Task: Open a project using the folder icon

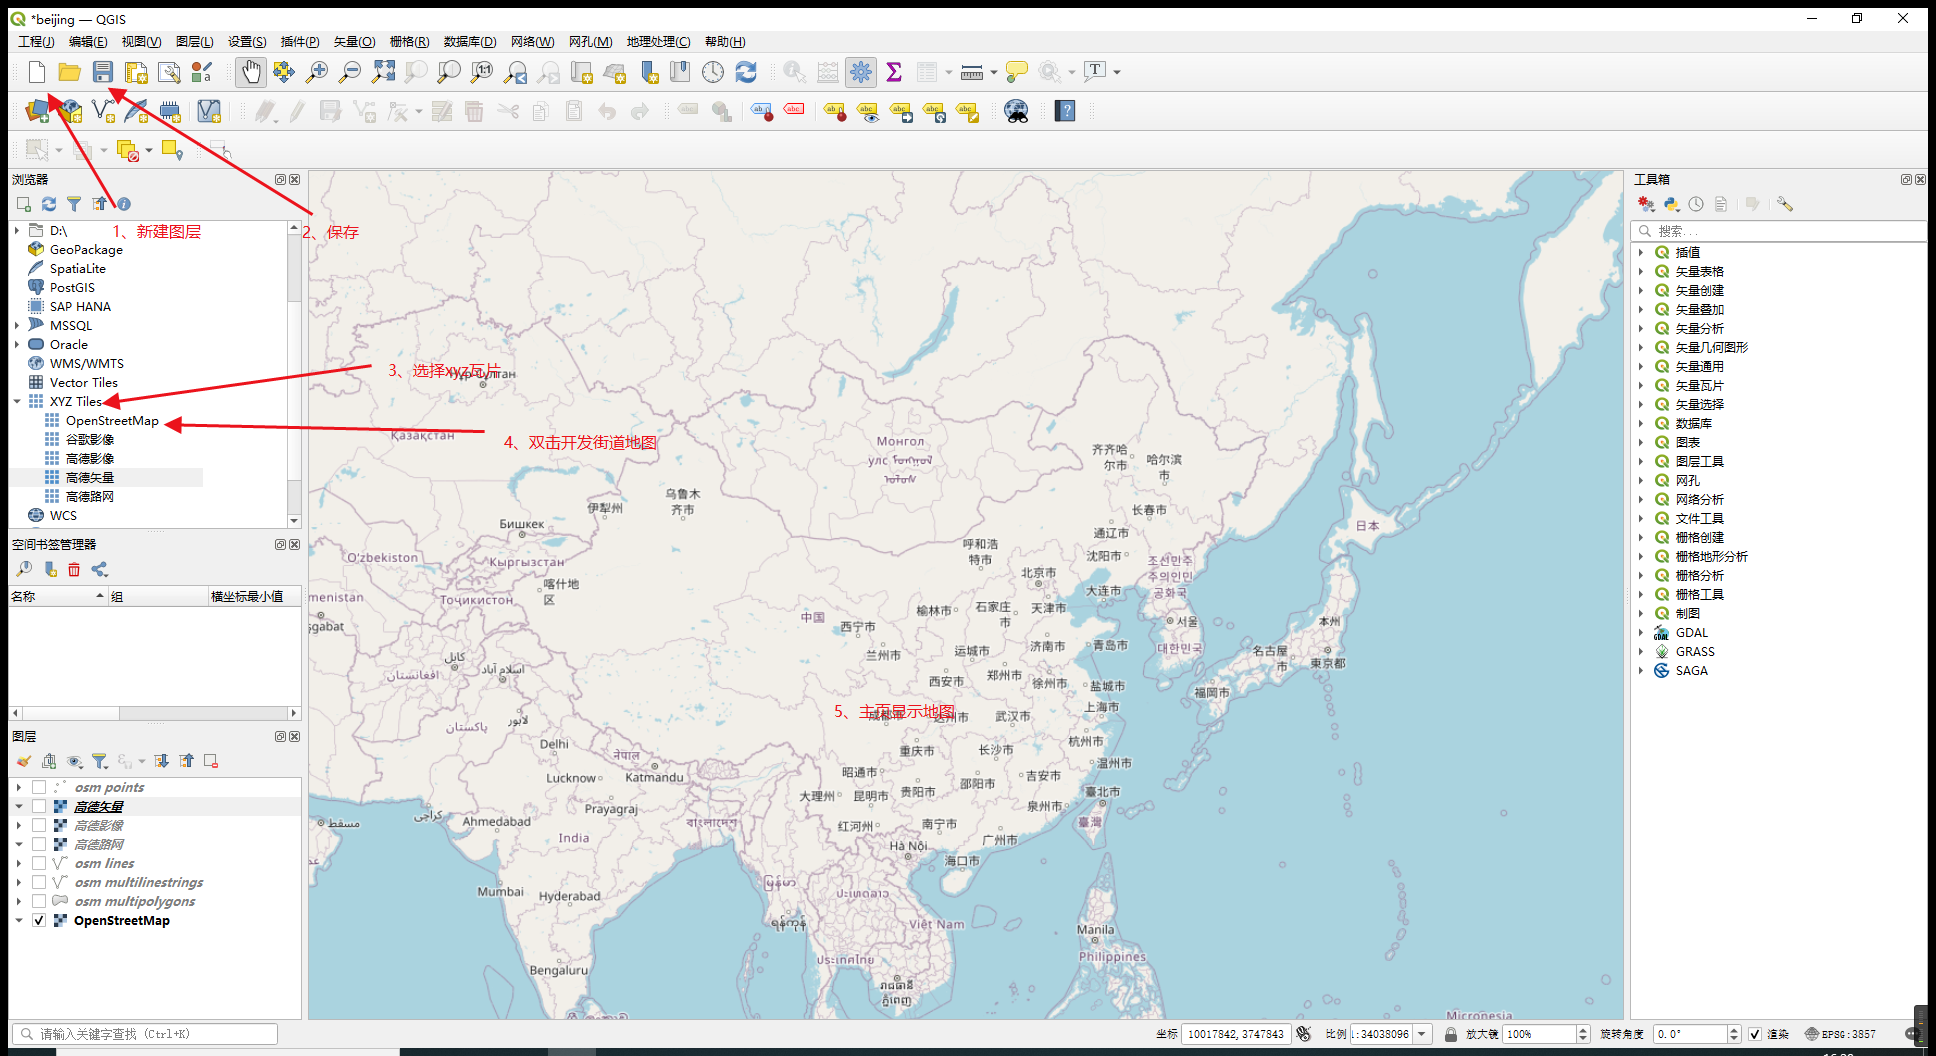Action: point(69,72)
